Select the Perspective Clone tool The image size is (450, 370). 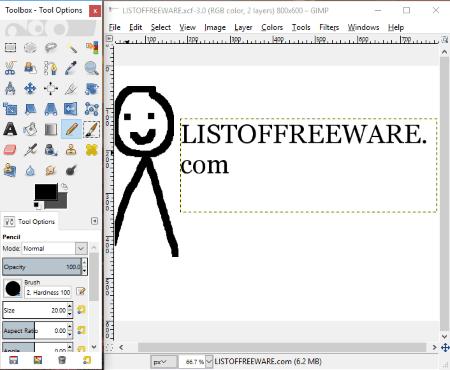[10, 170]
